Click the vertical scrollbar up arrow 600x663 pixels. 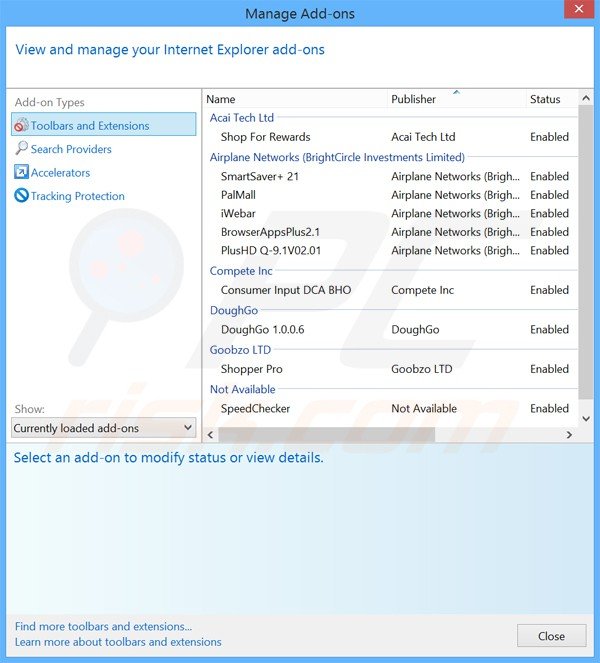point(586,98)
